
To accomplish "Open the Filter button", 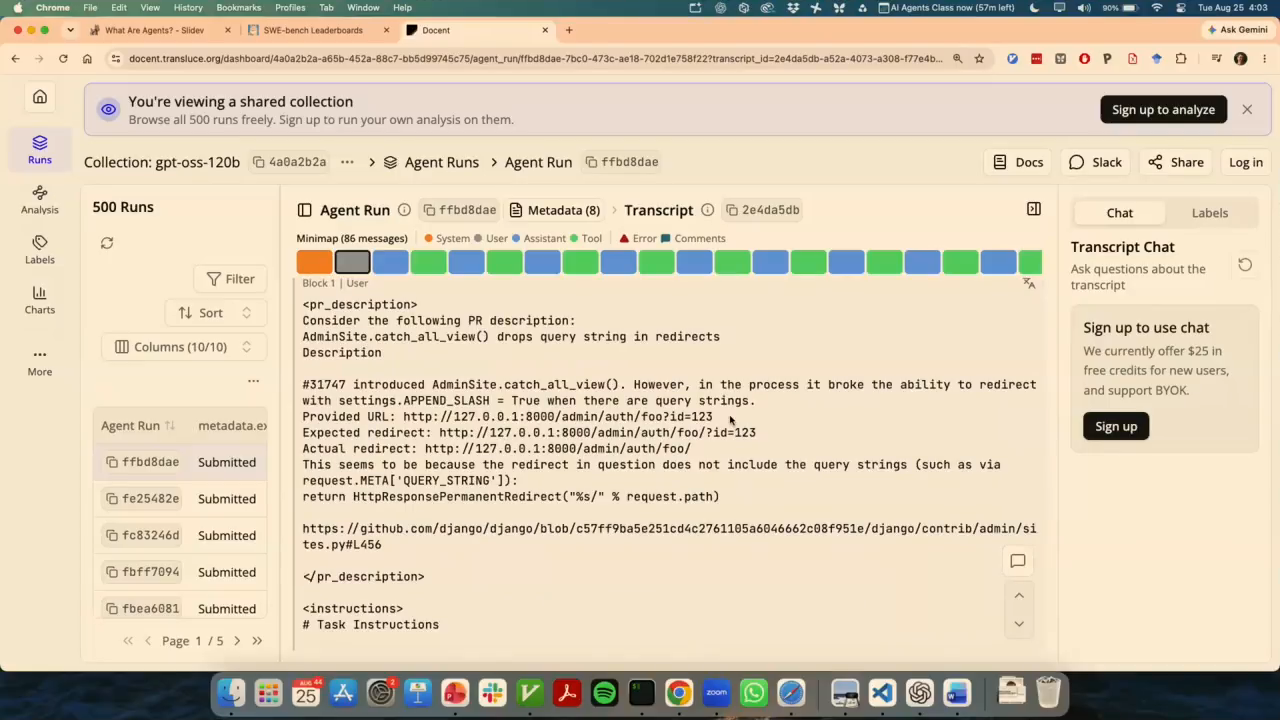I will [230, 279].
